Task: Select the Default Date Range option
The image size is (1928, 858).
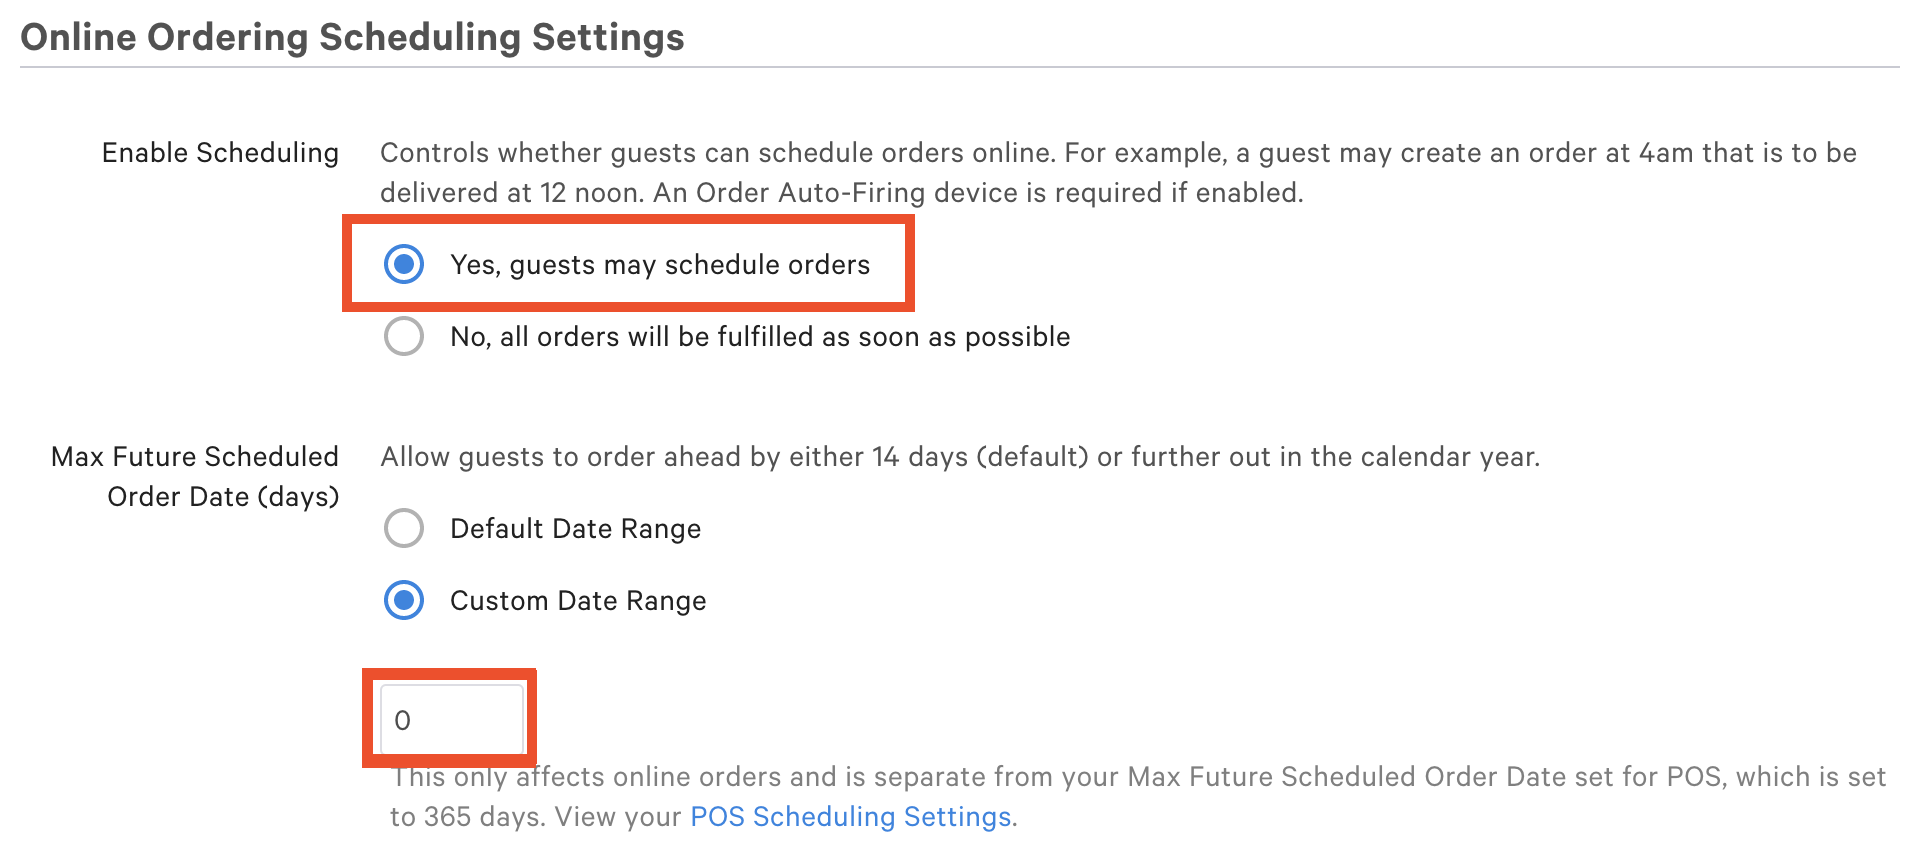Action: 404,528
